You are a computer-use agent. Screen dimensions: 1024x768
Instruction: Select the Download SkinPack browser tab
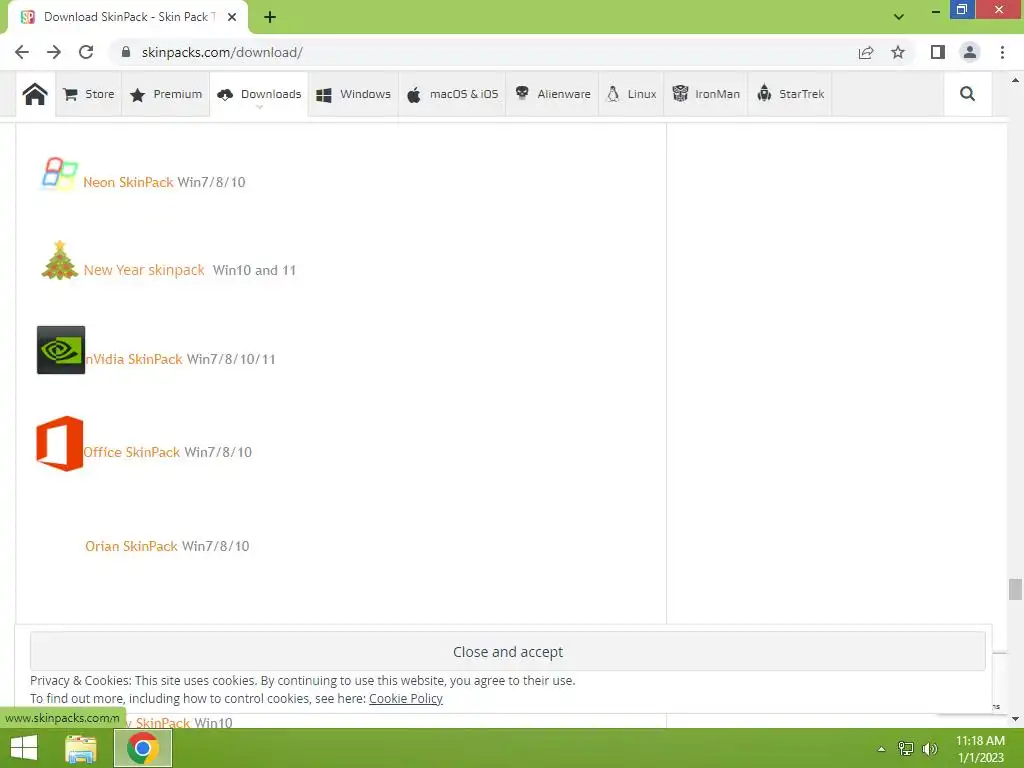pyautogui.click(x=128, y=17)
